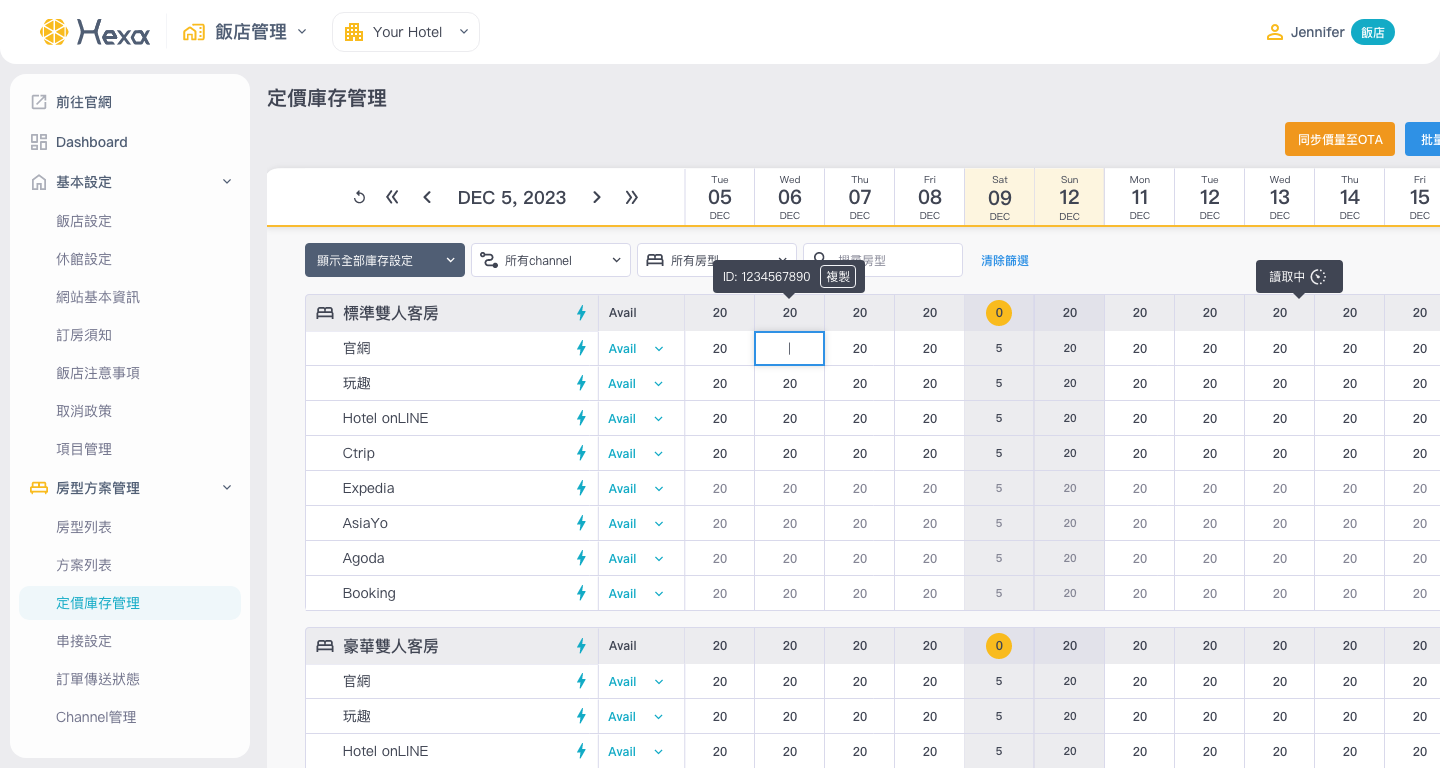Open 所有channel filter dropdown

(x=551, y=260)
